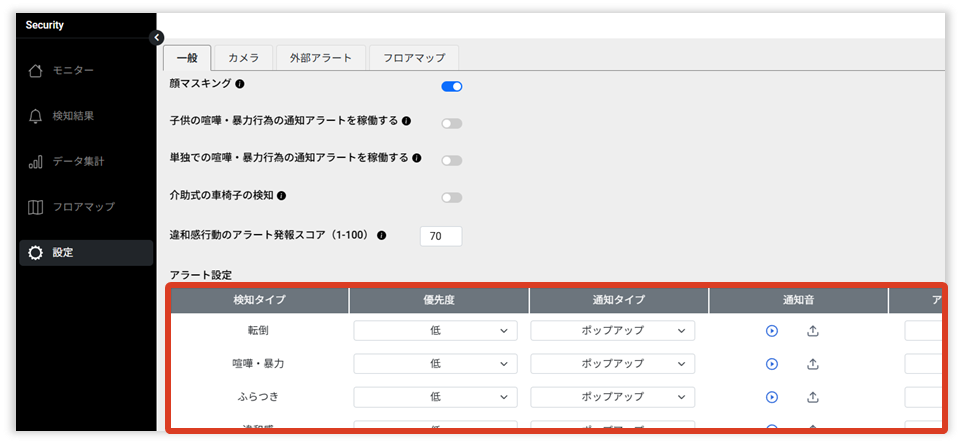Play notification sound for 喧嘩・暴力
Image resolution: width=961 pixels, height=444 pixels.
772,364
